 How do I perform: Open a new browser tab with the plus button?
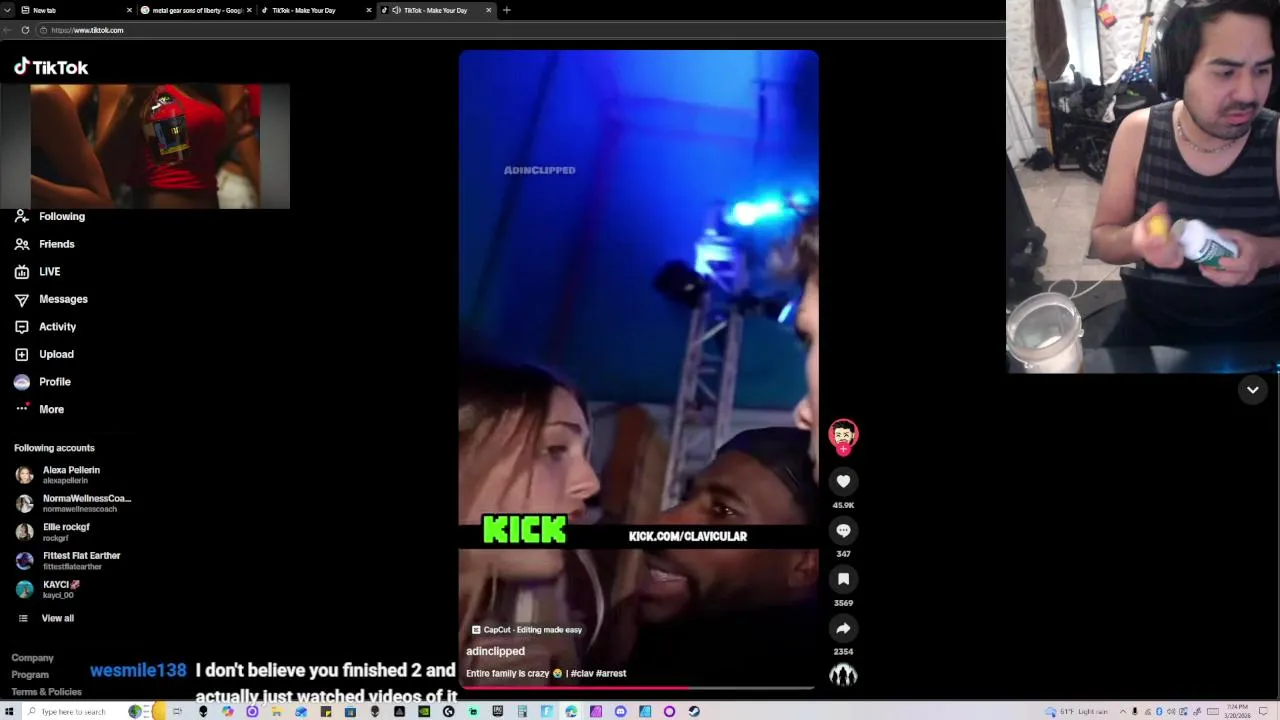pyautogui.click(x=506, y=10)
